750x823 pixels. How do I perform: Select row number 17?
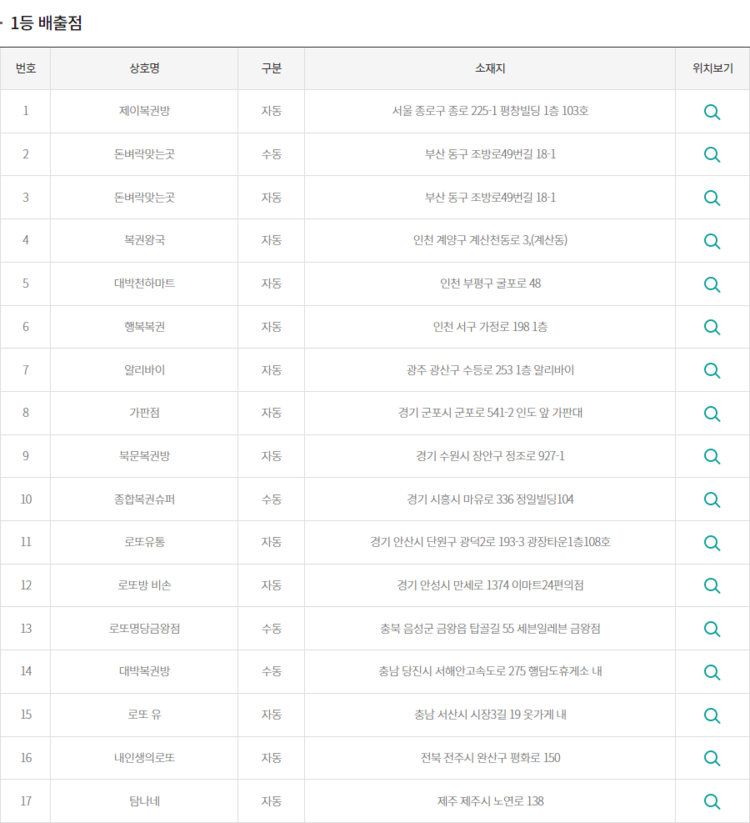pos(26,800)
